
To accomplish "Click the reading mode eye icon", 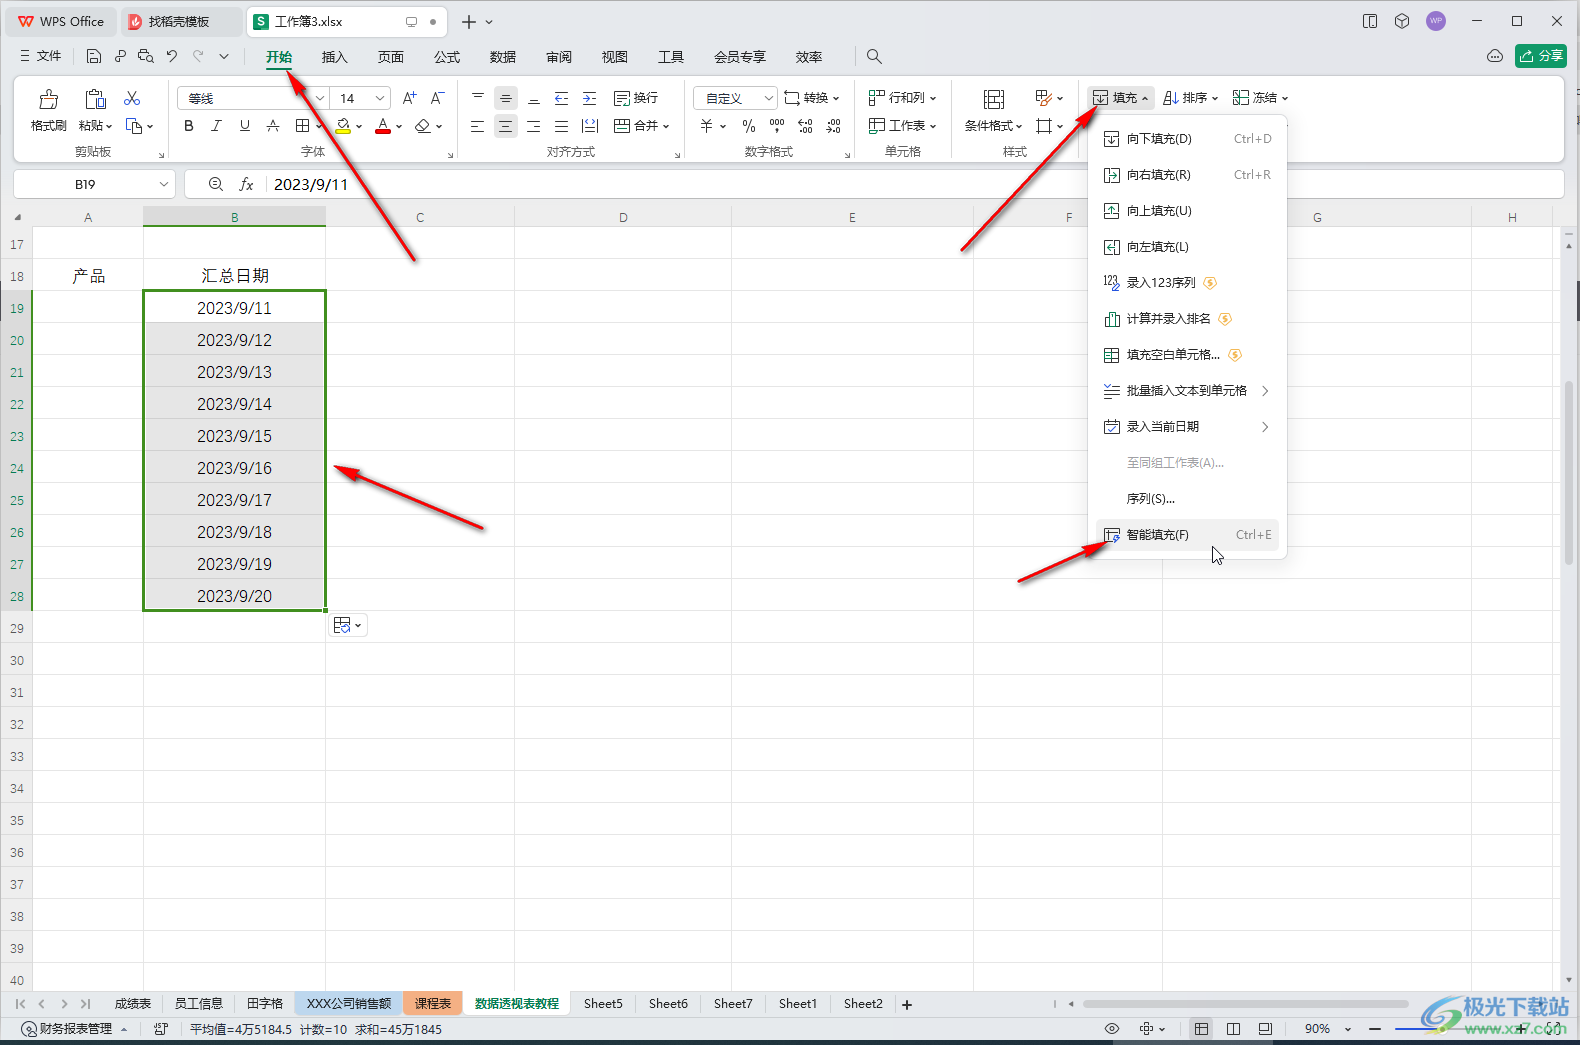I will tap(1112, 1029).
